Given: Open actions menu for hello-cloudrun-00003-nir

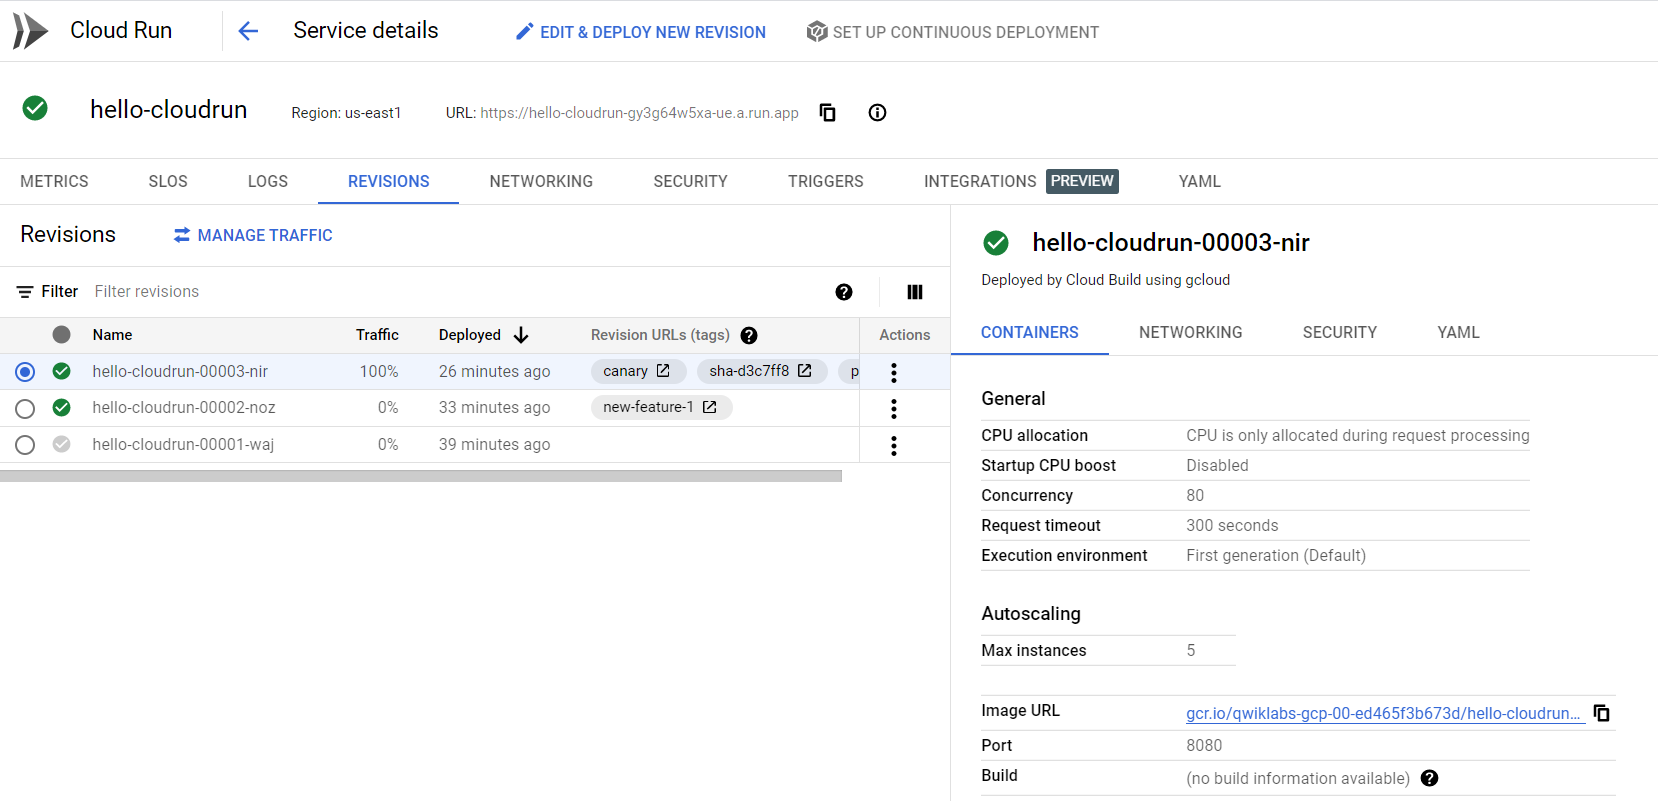Looking at the screenshot, I should click(894, 372).
